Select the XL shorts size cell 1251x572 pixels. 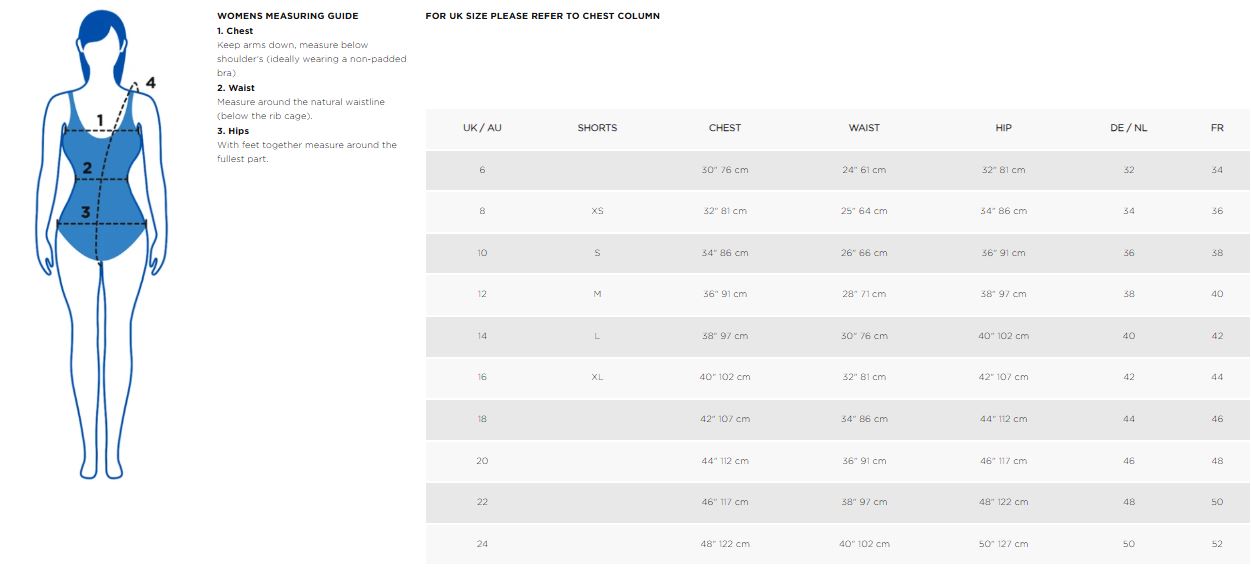[597, 377]
